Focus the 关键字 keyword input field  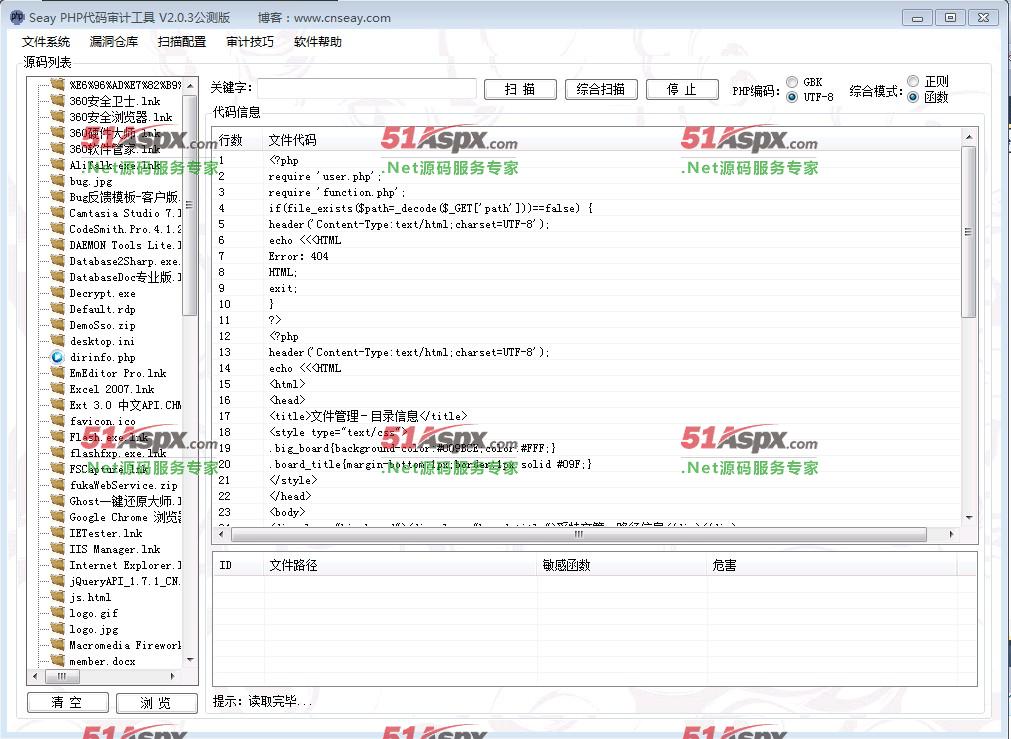tap(367, 88)
